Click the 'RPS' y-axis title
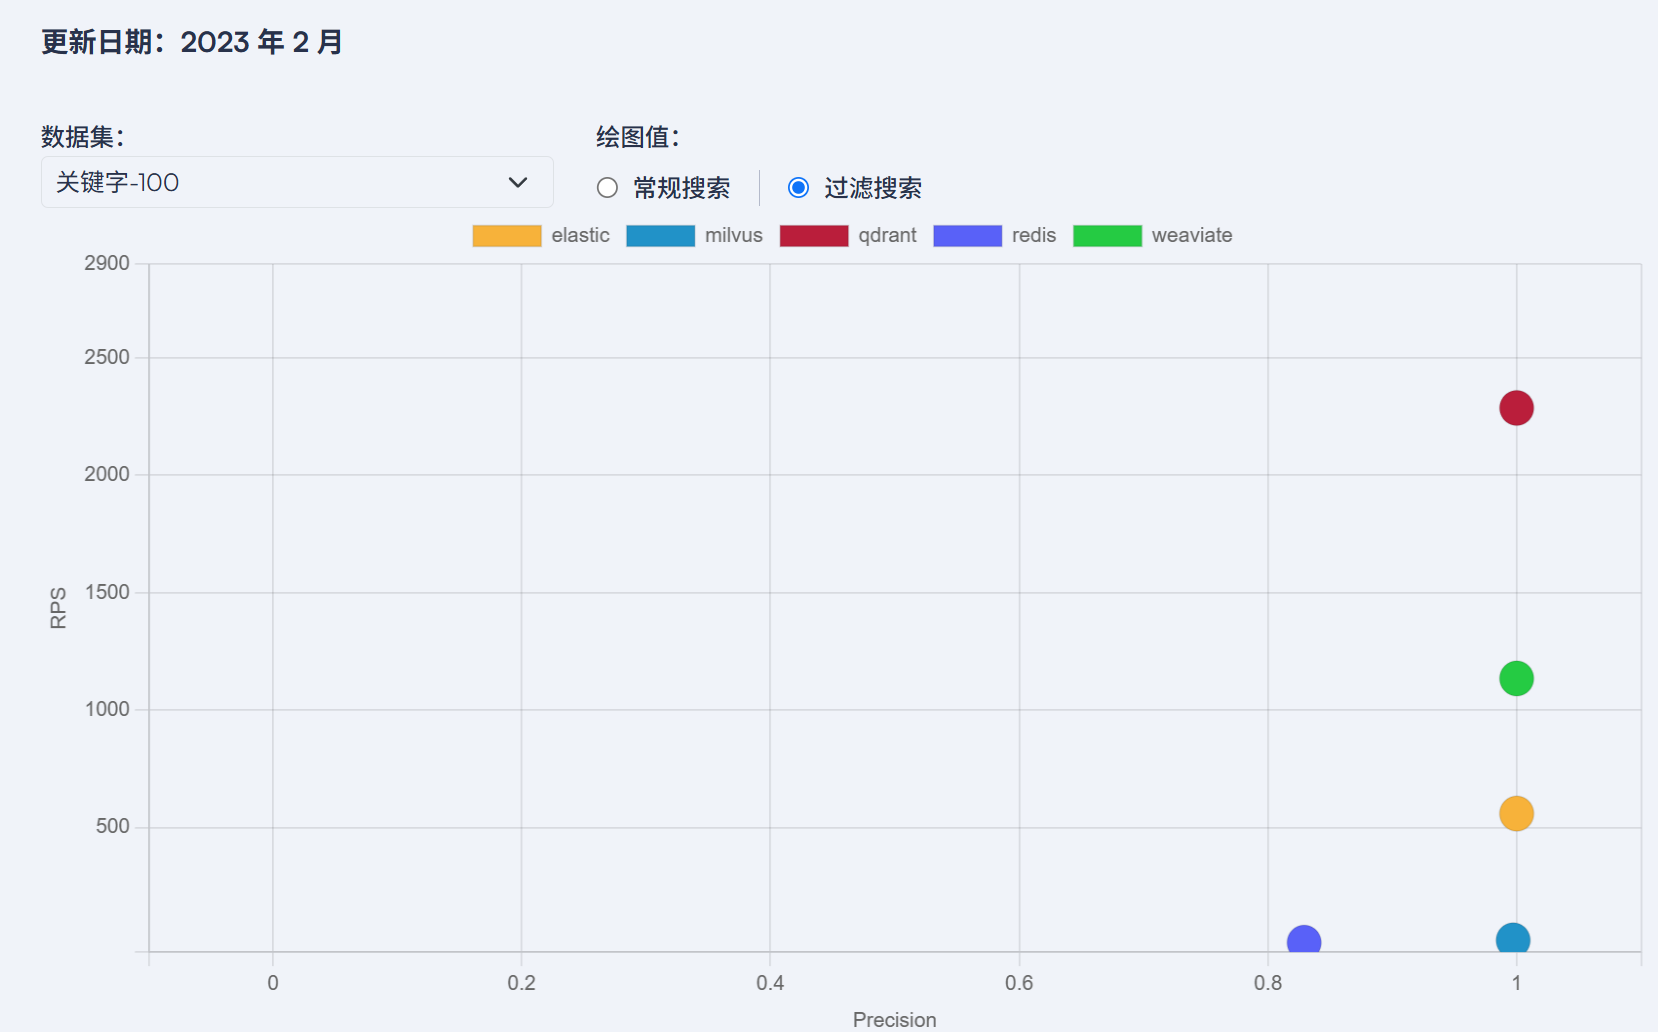The width and height of the screenshot is (1658, 1032). 58,607
